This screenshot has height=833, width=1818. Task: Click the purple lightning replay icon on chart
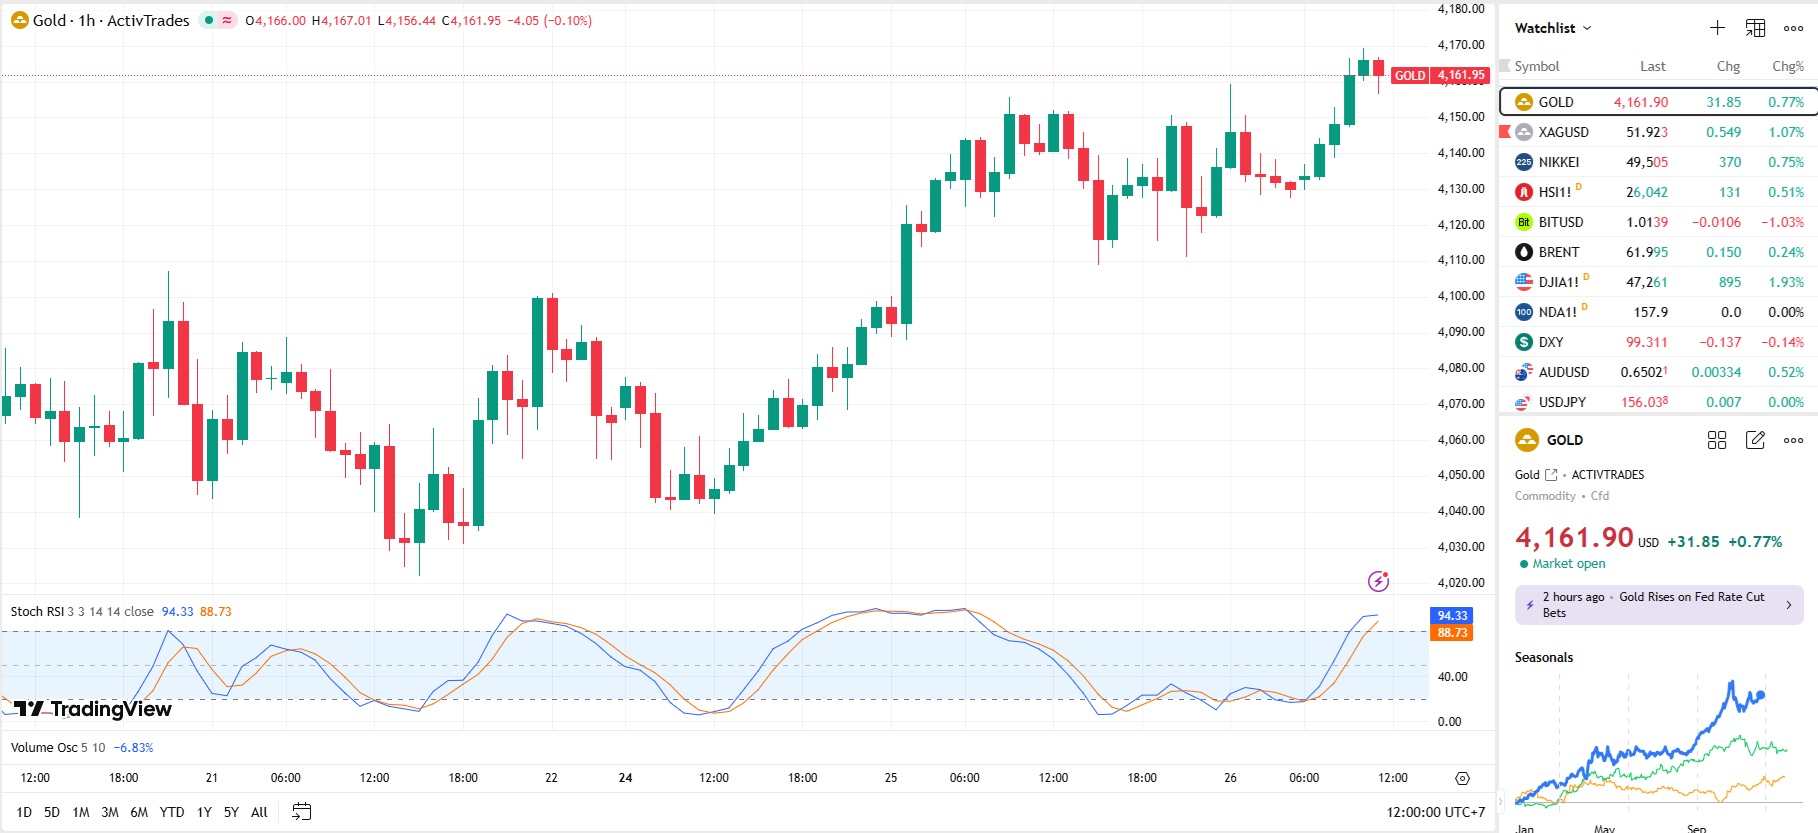click(x=1378, y=581)
